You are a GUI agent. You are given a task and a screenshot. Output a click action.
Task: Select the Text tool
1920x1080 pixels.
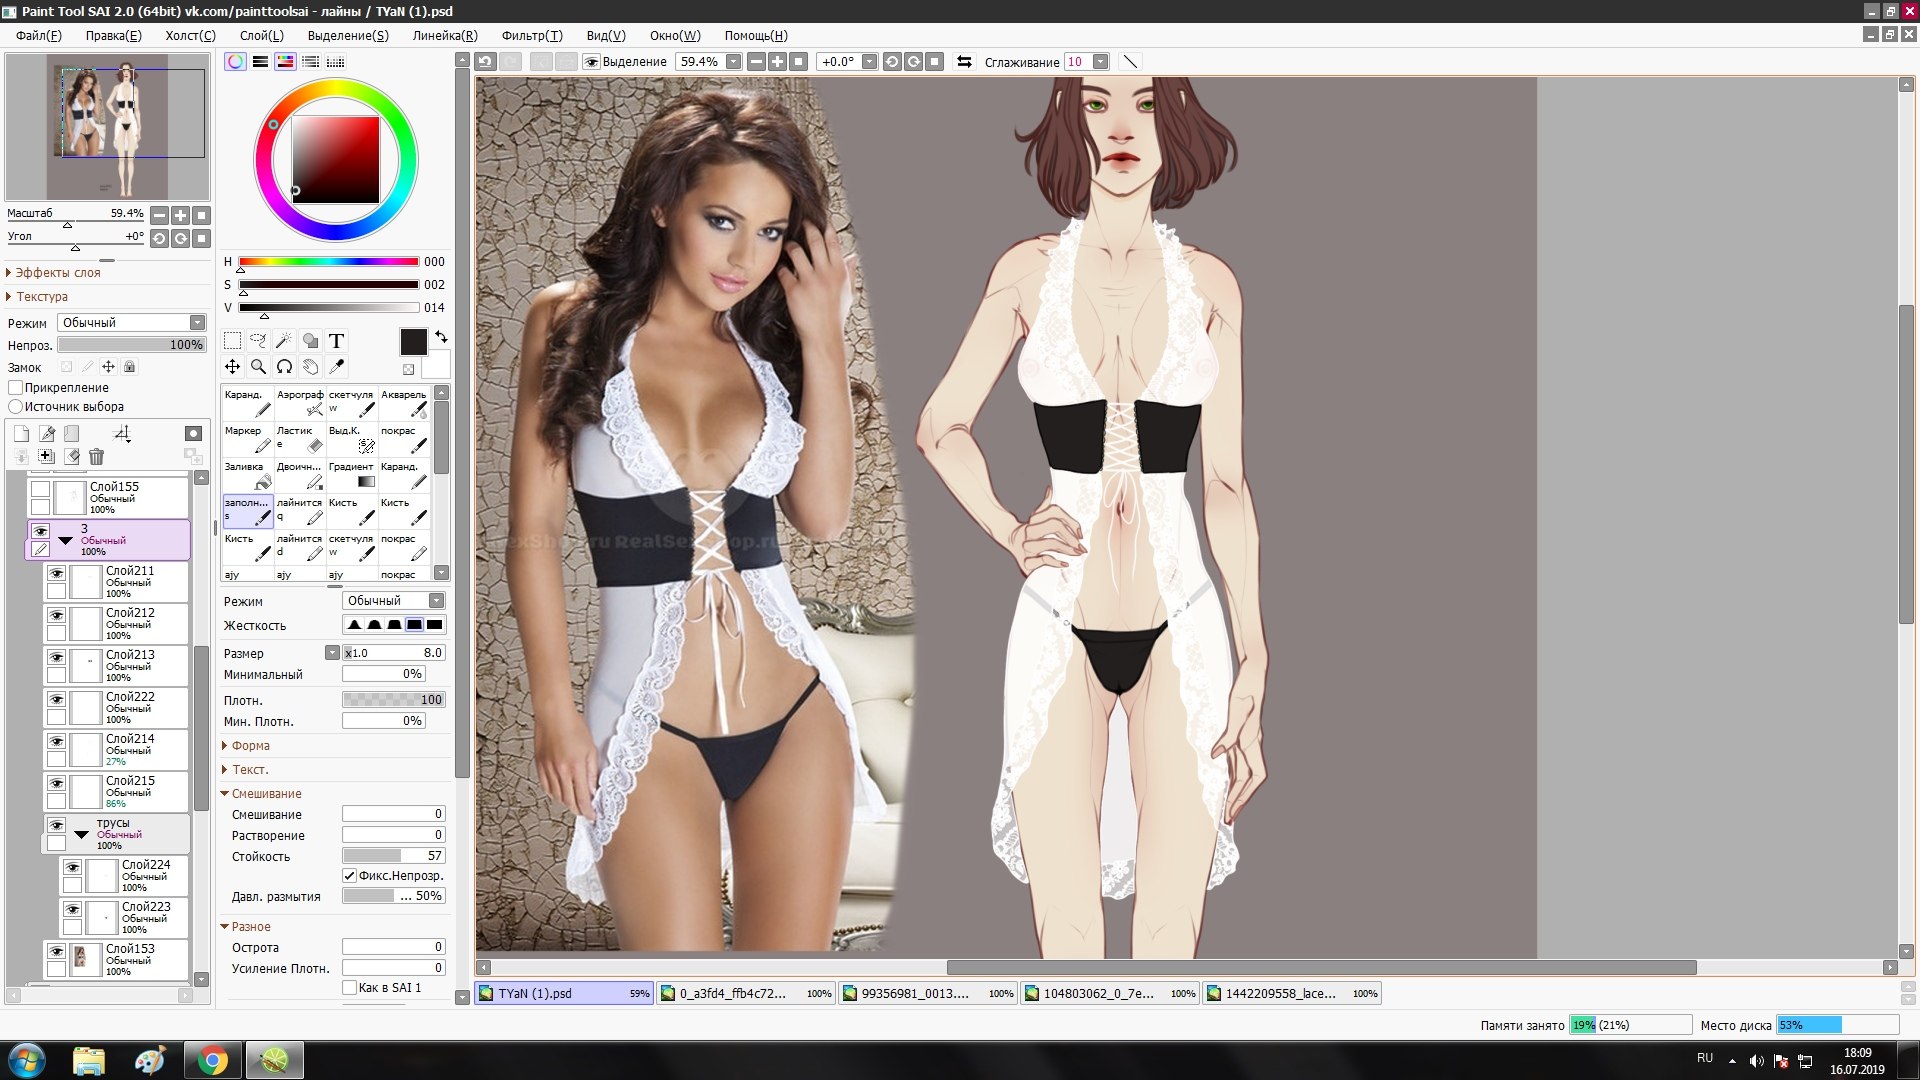pyautogui.click(x=337, y=341)
